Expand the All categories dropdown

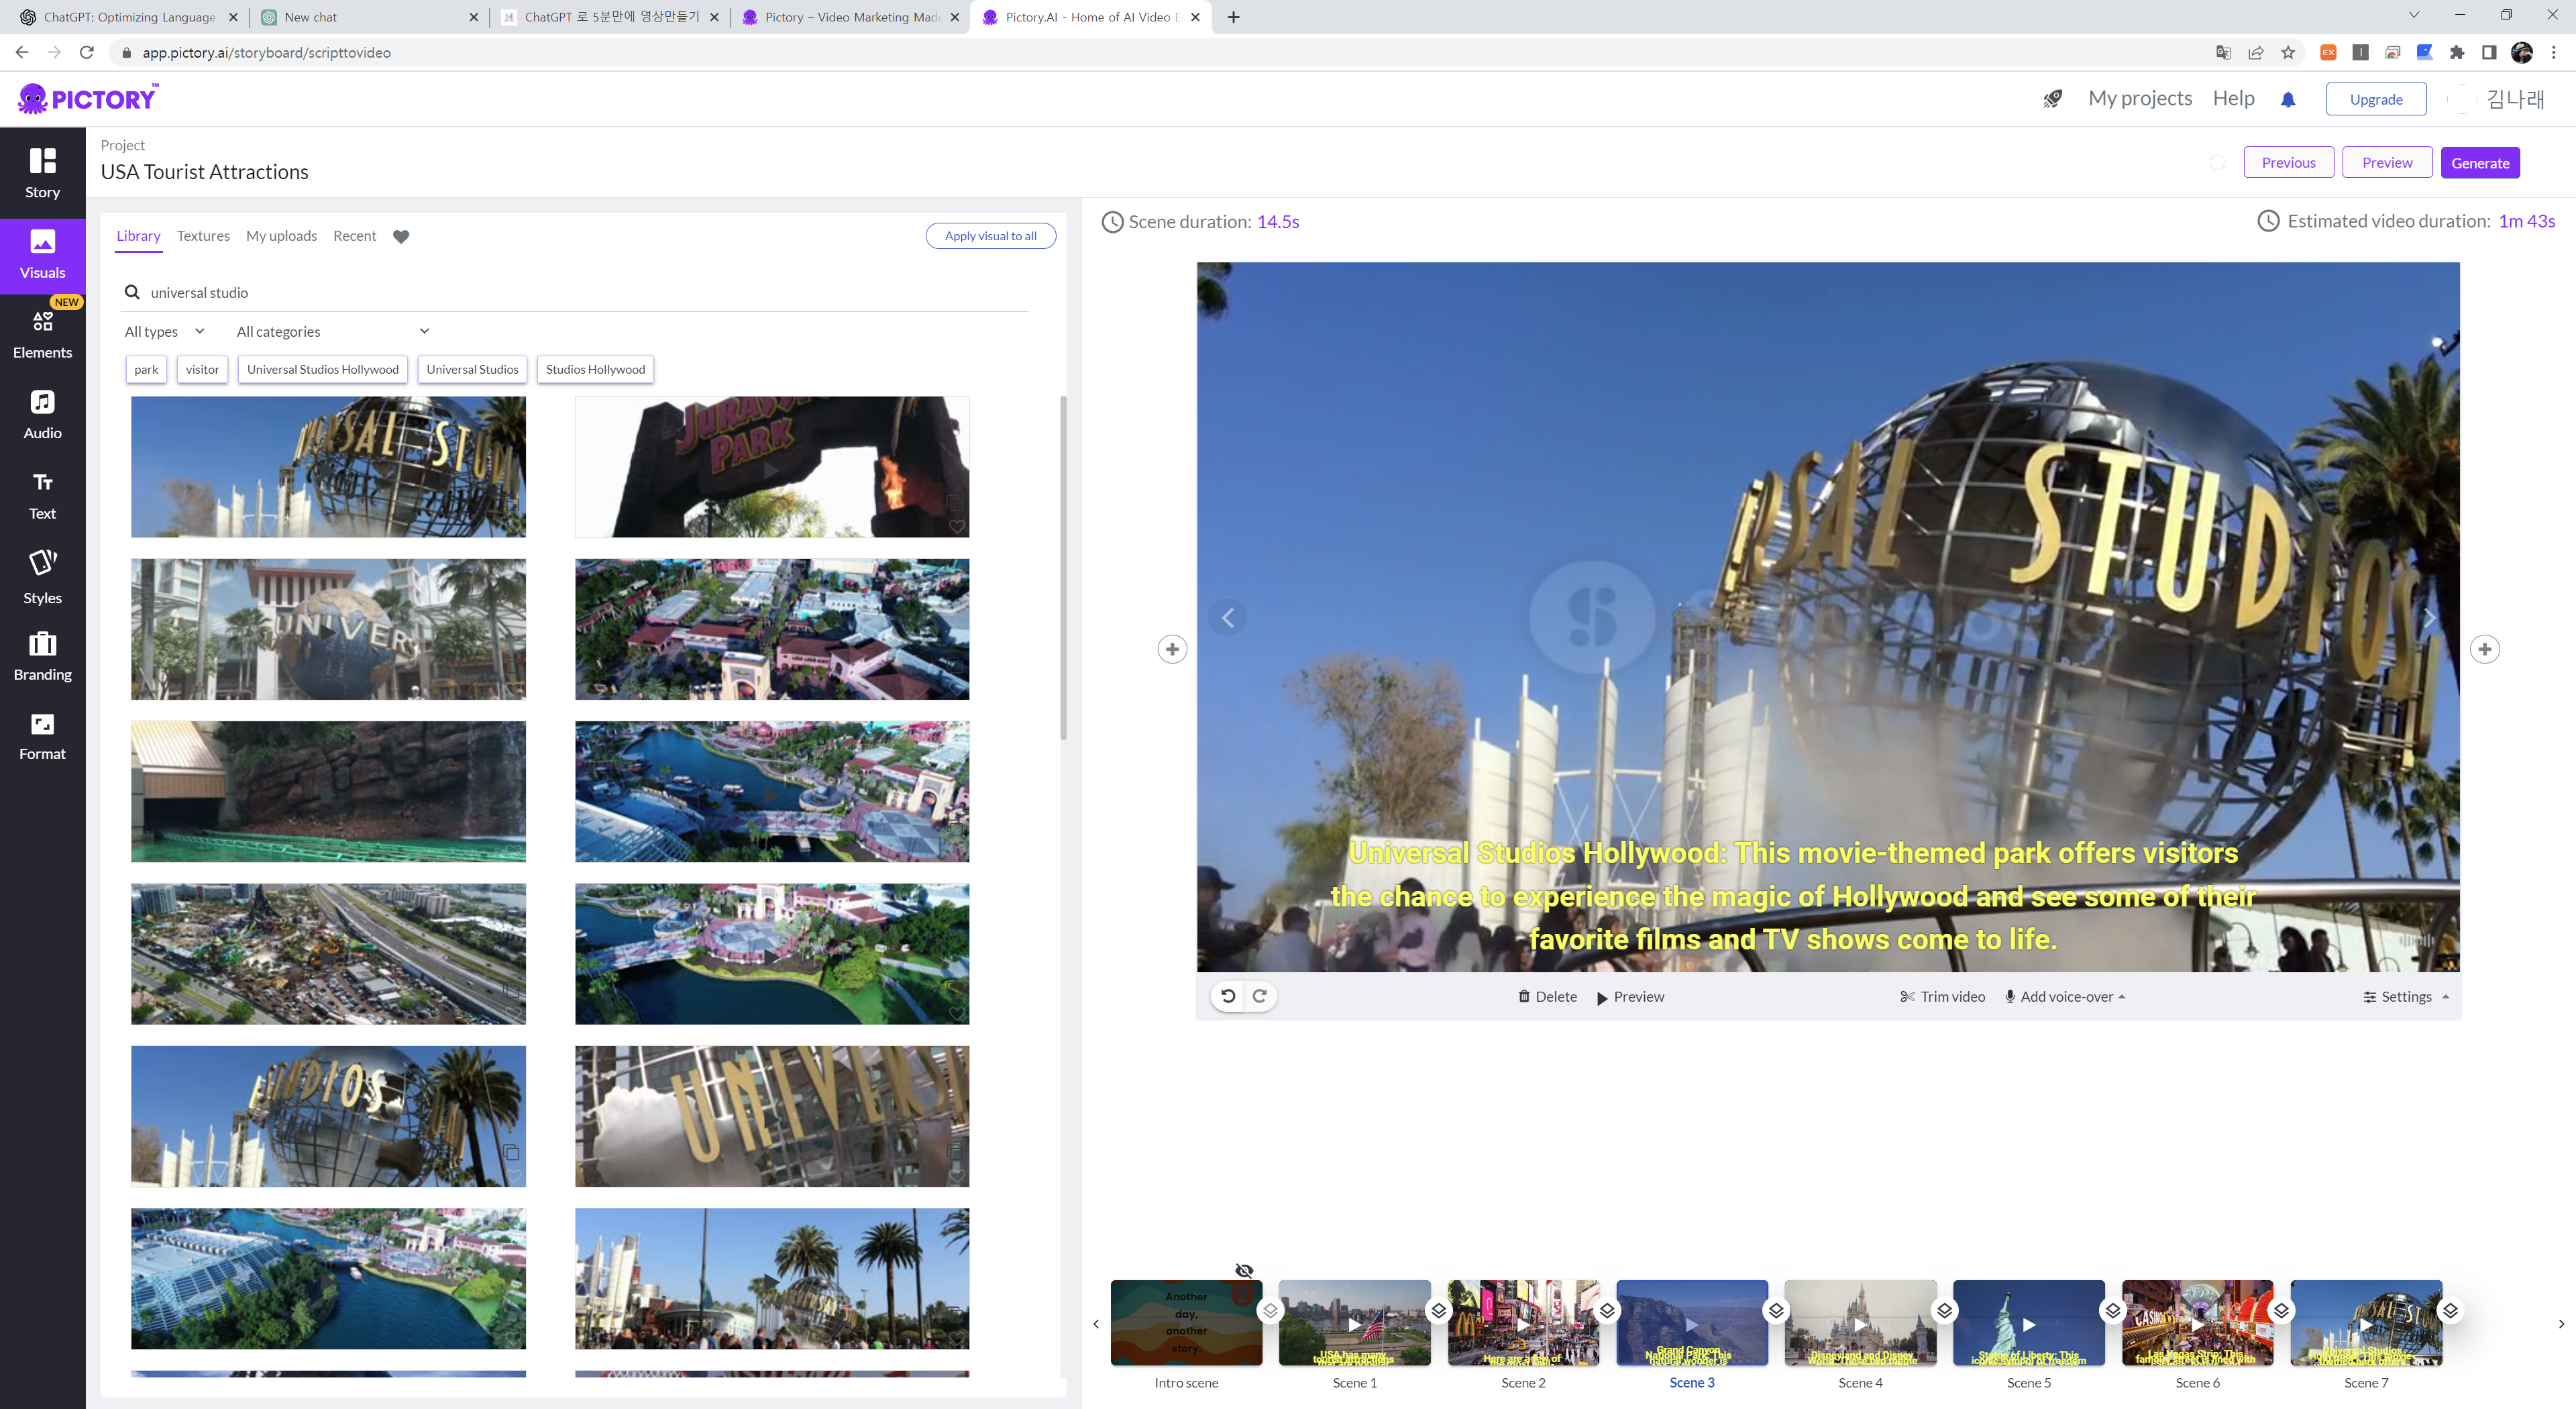332,331
